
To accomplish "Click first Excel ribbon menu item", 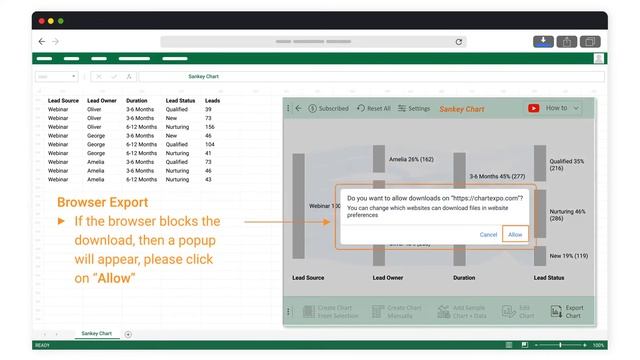I will [44, 59].
